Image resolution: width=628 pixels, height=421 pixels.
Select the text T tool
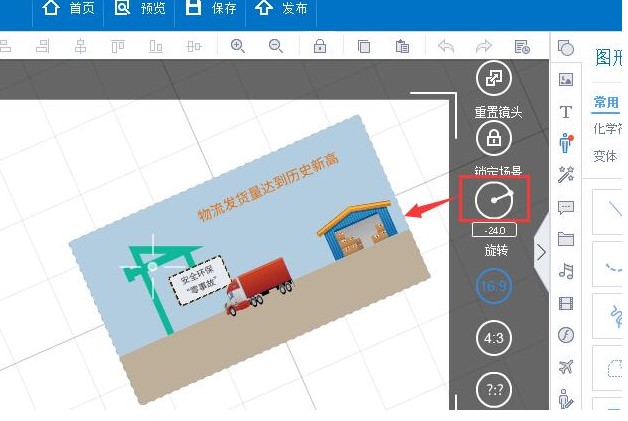[x=566, y=112]
